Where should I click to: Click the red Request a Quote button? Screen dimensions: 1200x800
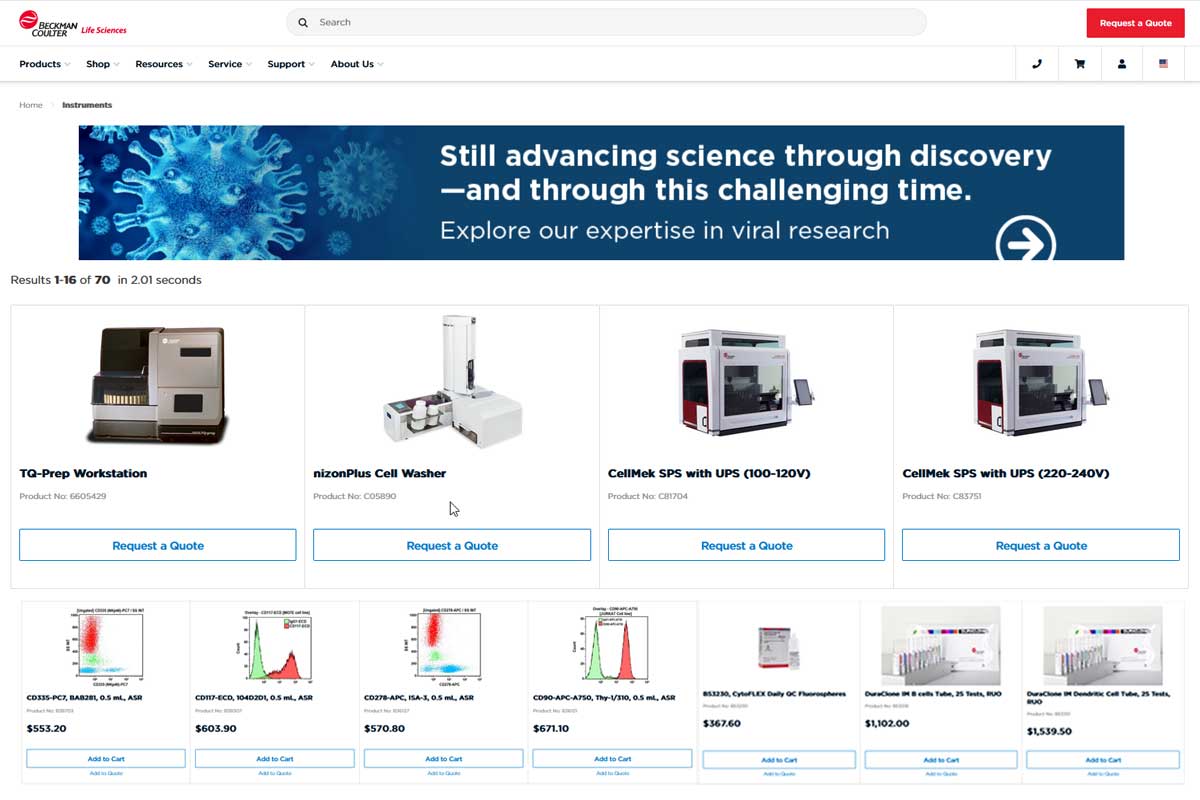(x=1135, y=23)
